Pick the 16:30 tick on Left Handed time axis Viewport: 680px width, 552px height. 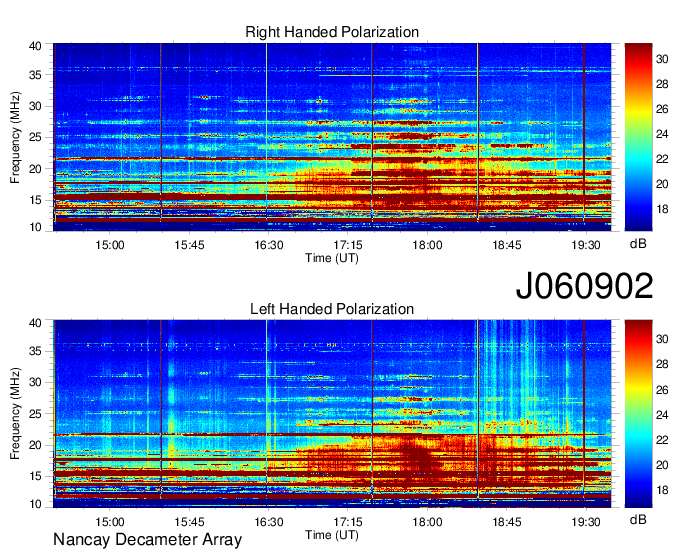[269, 522]
